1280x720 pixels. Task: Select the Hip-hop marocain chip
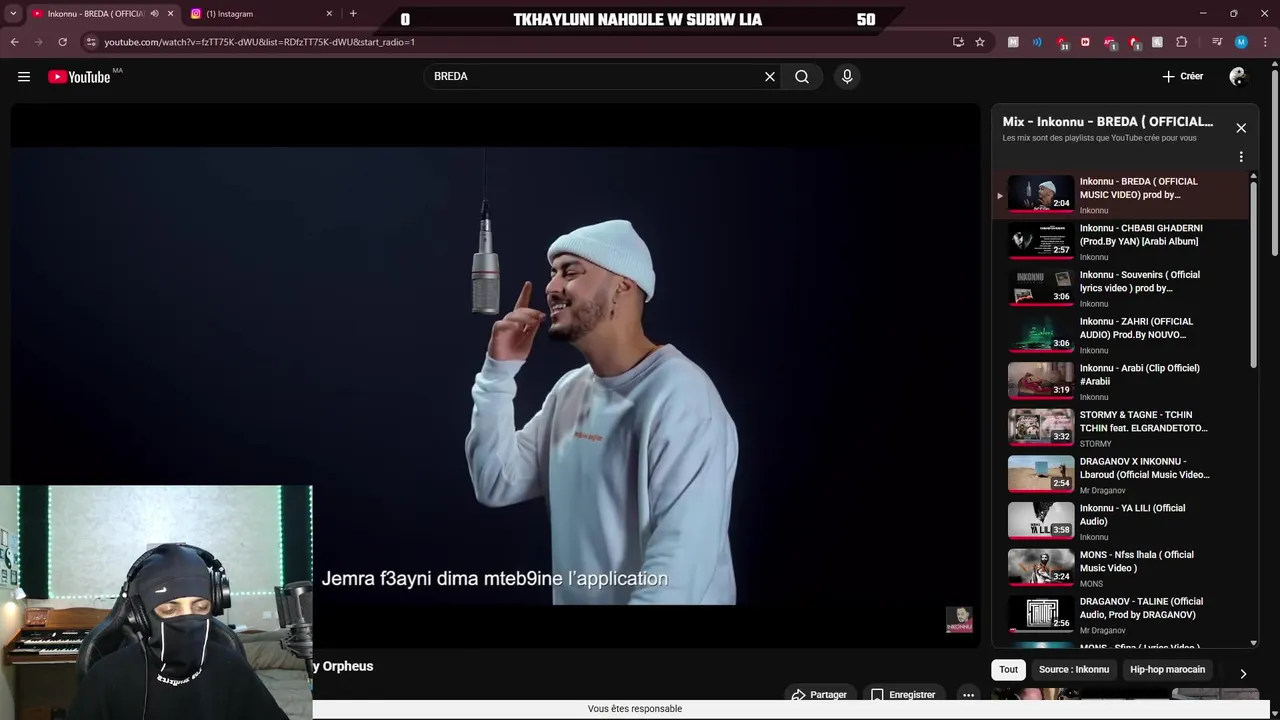(x=1167, y=670)
